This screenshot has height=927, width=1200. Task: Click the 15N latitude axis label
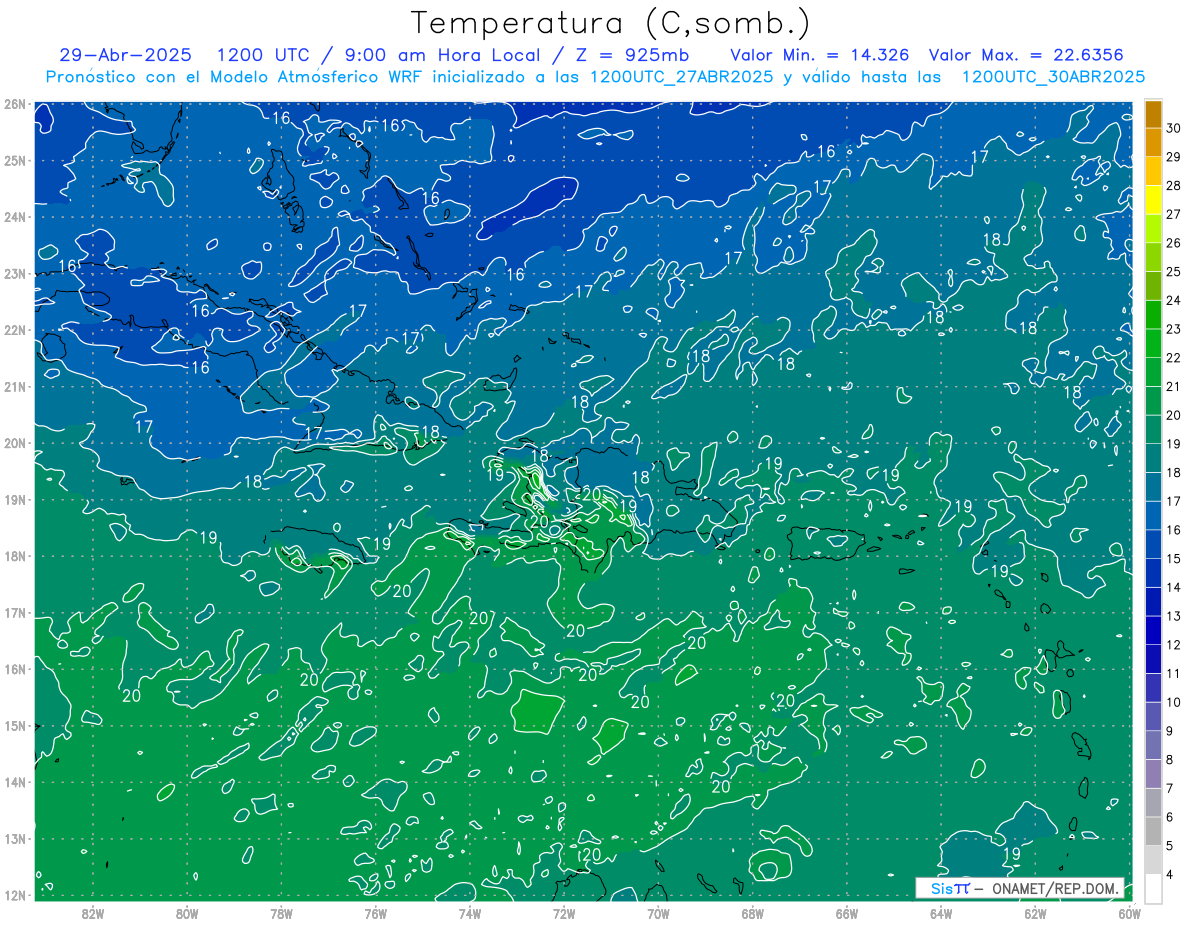click(15, 725)
